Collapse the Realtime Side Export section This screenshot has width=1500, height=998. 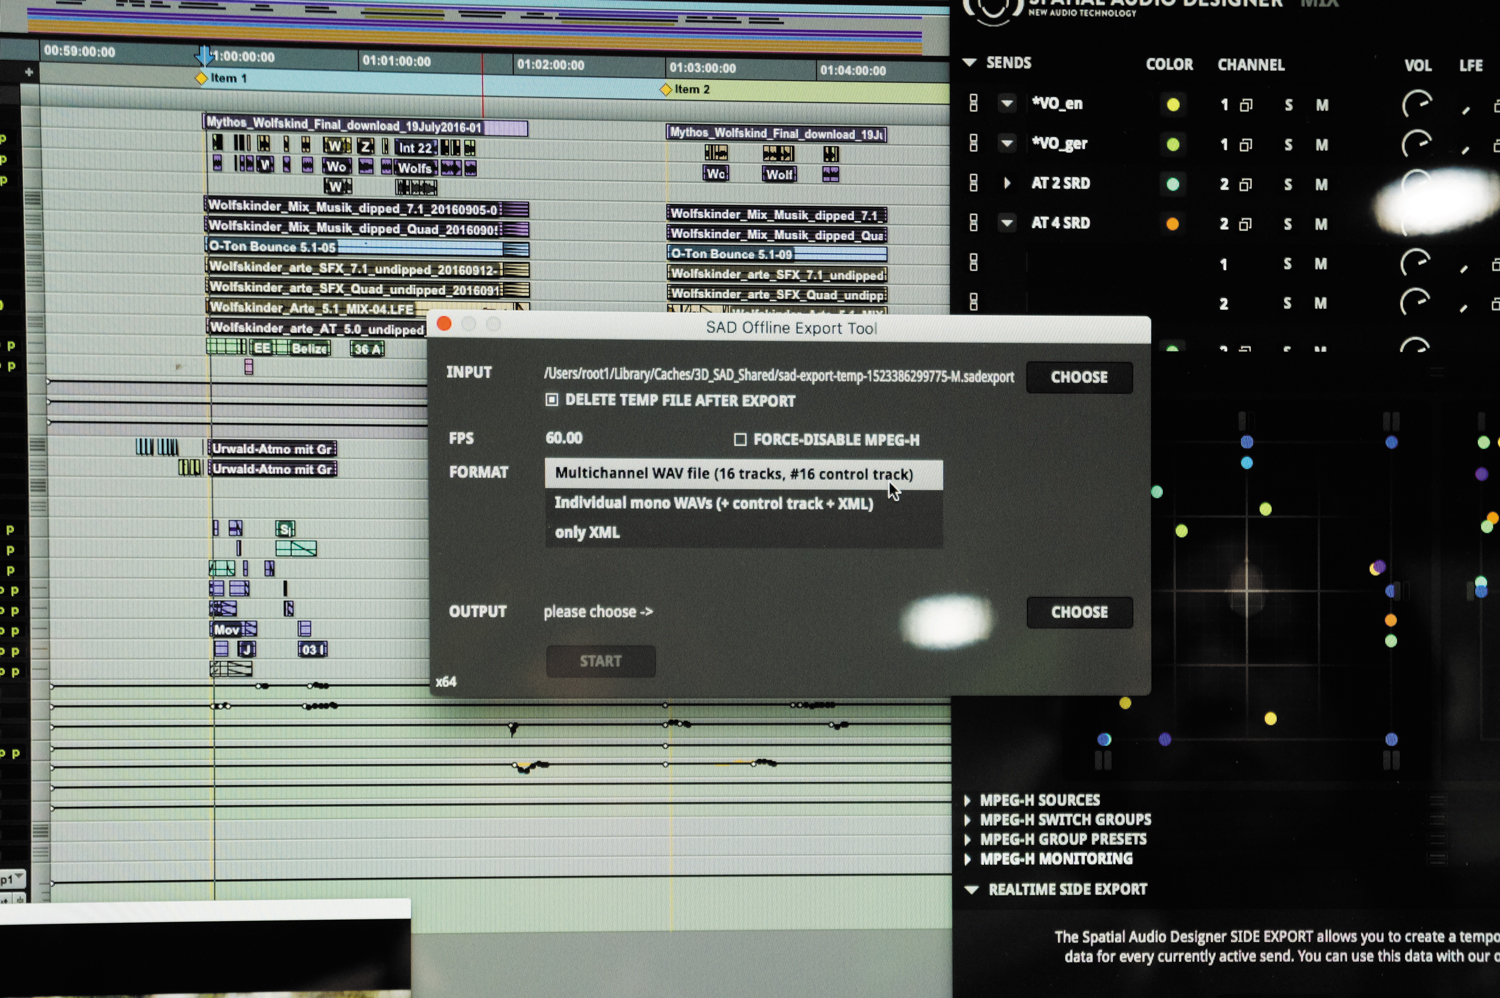[971, 889]
